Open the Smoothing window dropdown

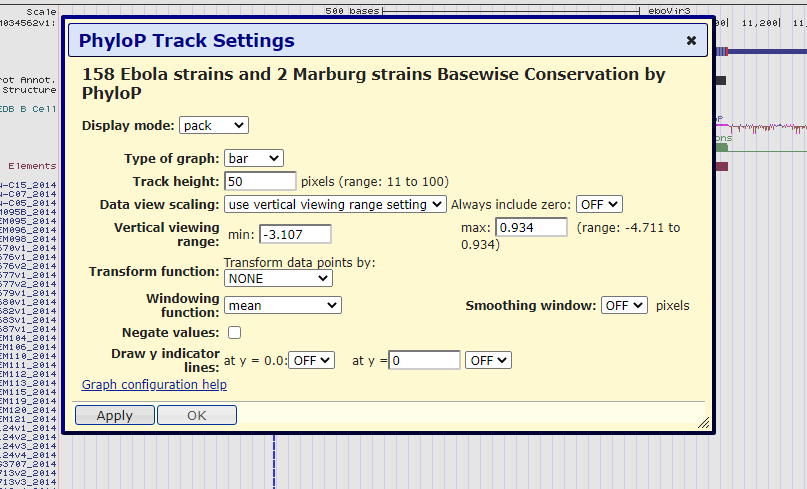(x=624, y=305)
